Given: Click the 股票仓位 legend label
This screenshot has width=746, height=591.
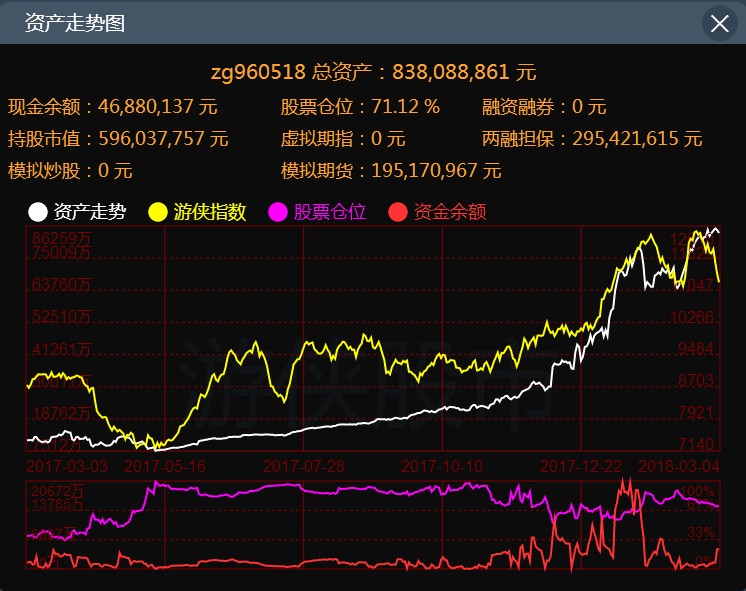Looking at the screenshot, I should pos(330,212).
